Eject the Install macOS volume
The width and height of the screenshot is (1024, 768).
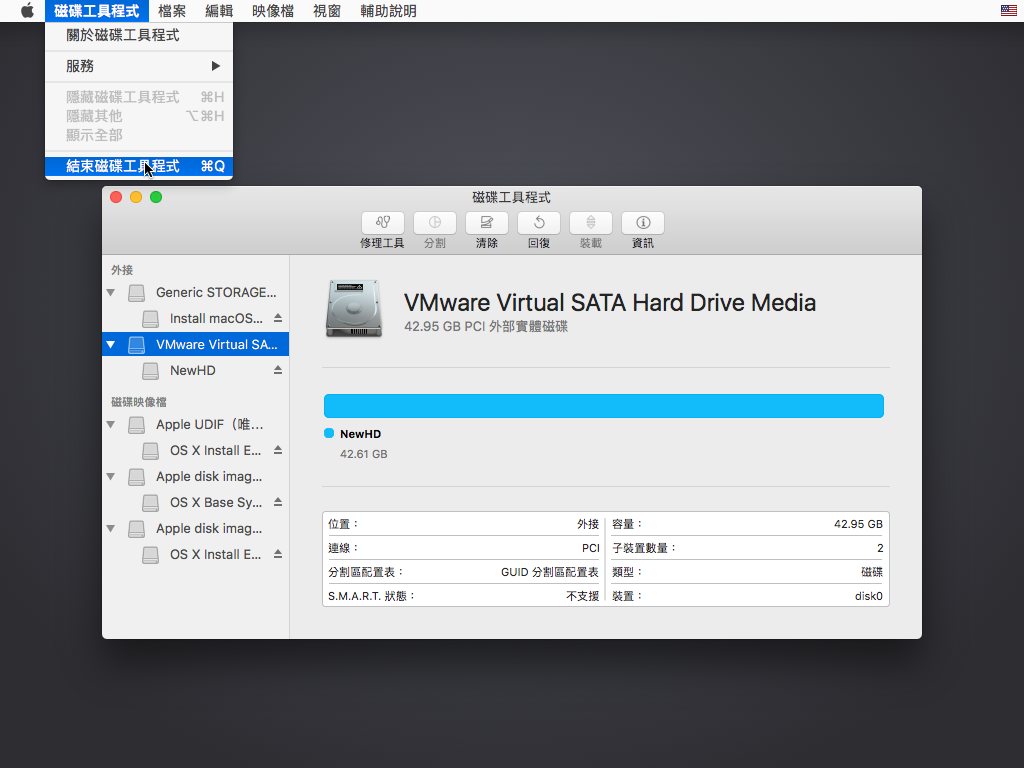click(x=278, y=318)
